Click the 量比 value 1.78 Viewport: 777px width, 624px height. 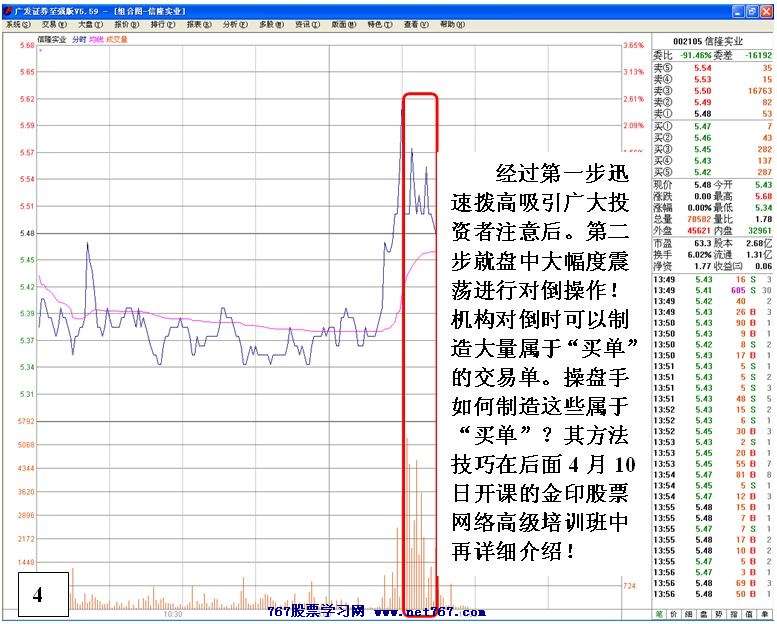pyautogui.click(x=764, y=219)
